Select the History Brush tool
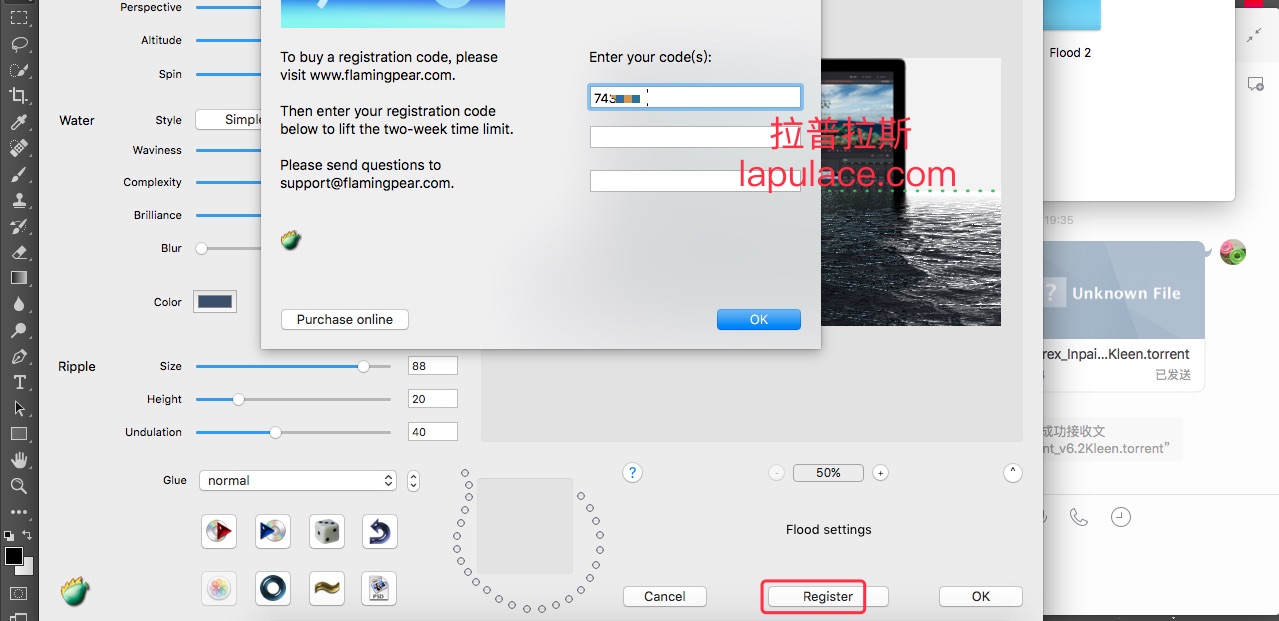The image size is (1279, 621). pos(19,226)
